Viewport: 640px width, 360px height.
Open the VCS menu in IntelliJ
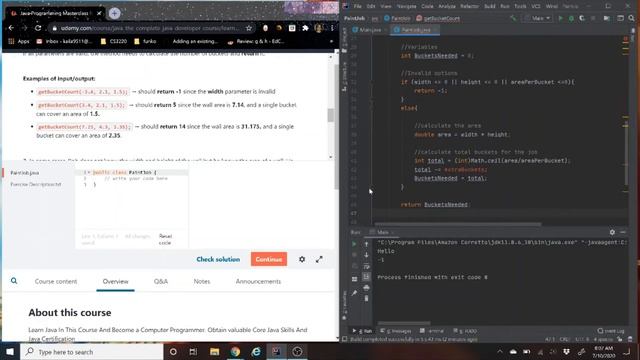coord(536,6)
